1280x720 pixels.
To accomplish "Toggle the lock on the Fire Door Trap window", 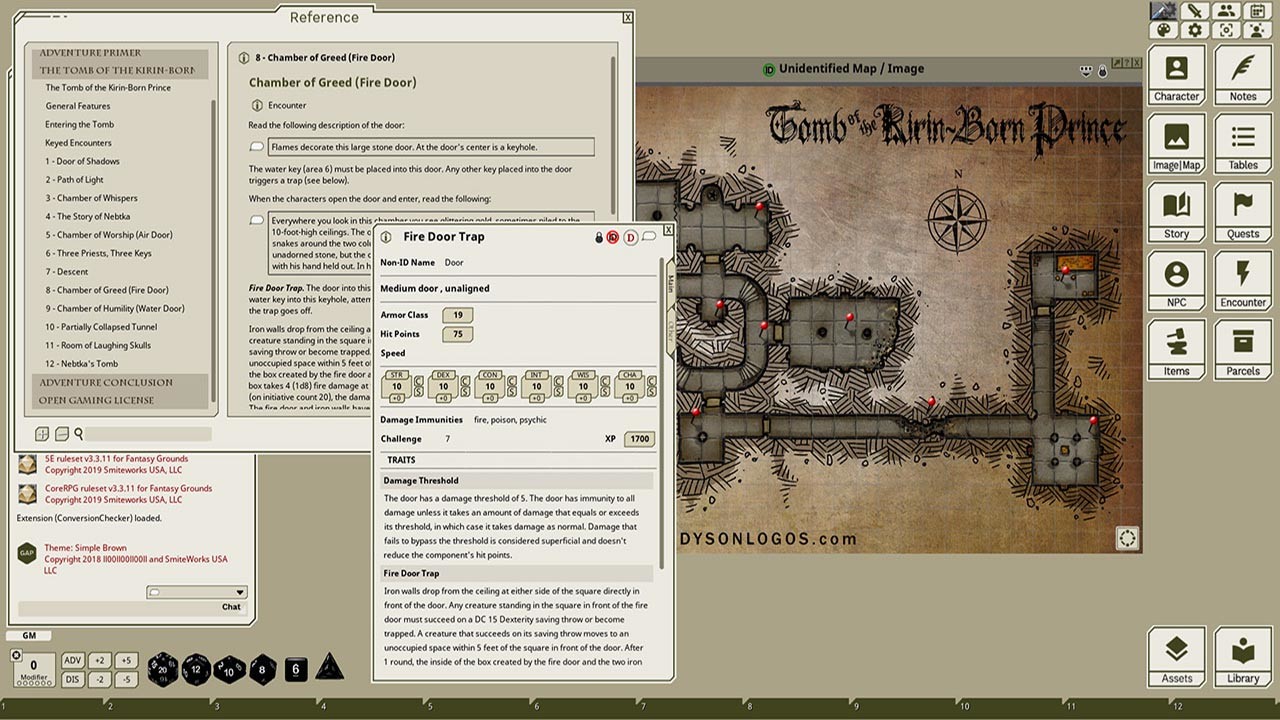I will [x=599, y=238].
